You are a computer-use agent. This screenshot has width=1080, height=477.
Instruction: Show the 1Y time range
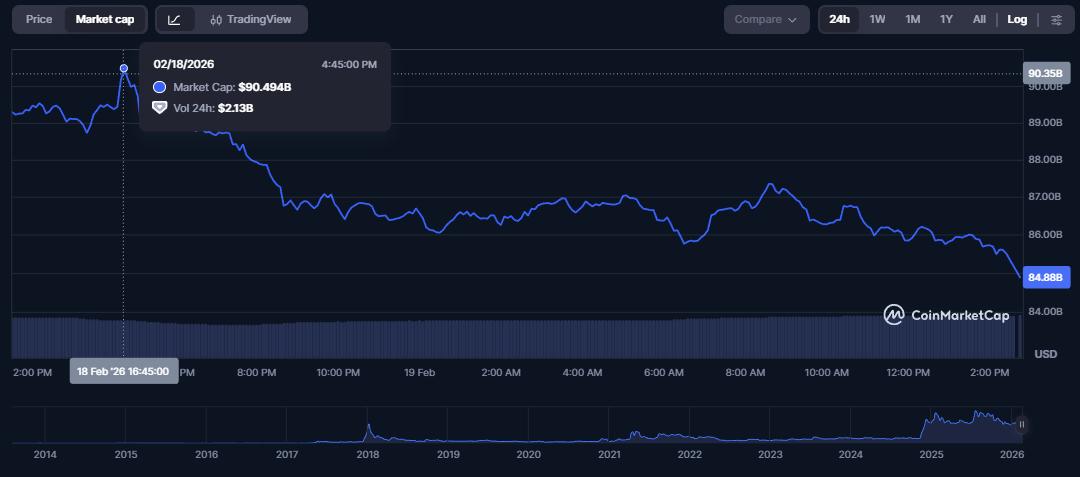pos(946,19)
